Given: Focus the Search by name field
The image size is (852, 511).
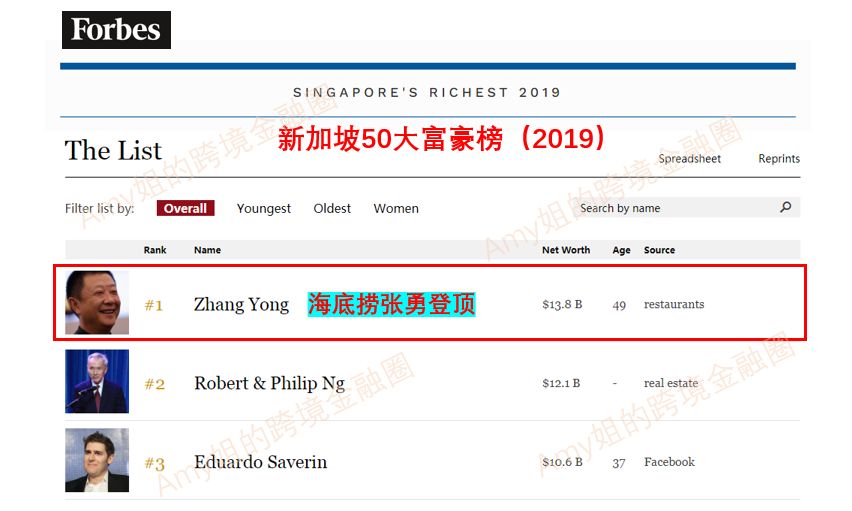Looking at the screenshot, I should pos(686,208).
